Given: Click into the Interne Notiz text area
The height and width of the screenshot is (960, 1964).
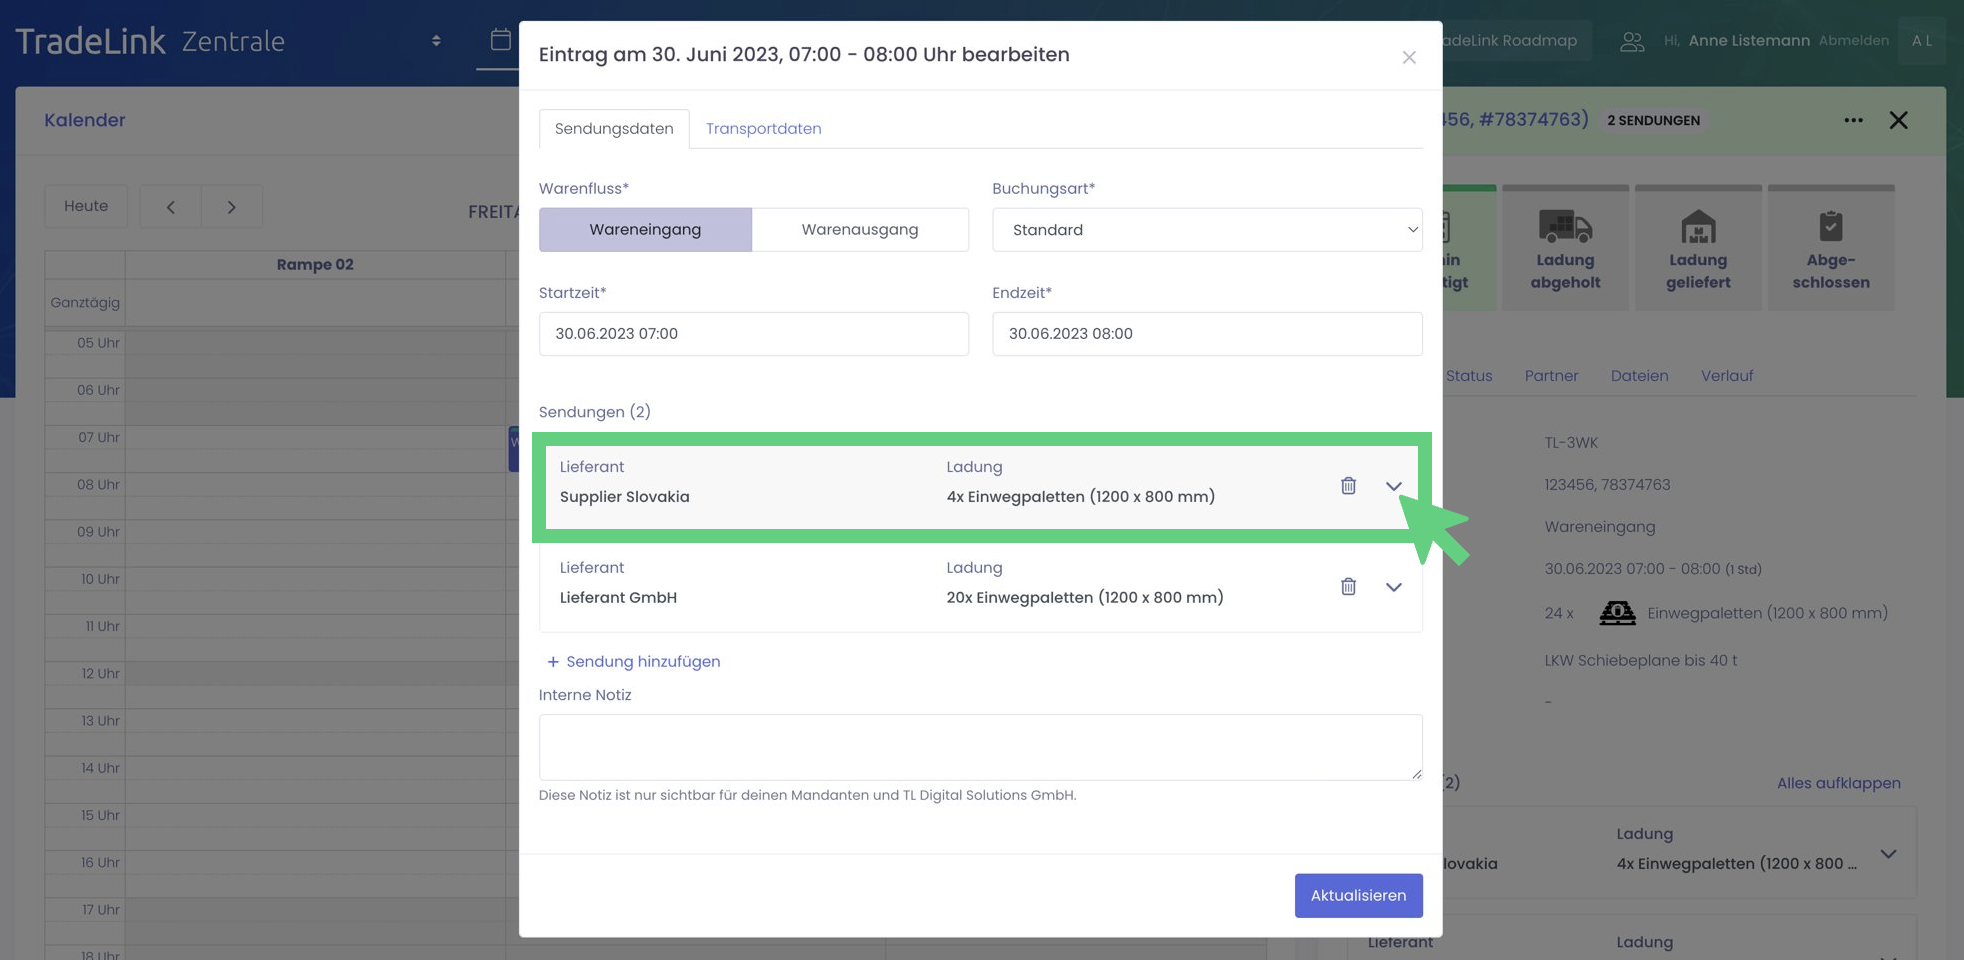Looking at the screenshot, I should click(979, 747).
